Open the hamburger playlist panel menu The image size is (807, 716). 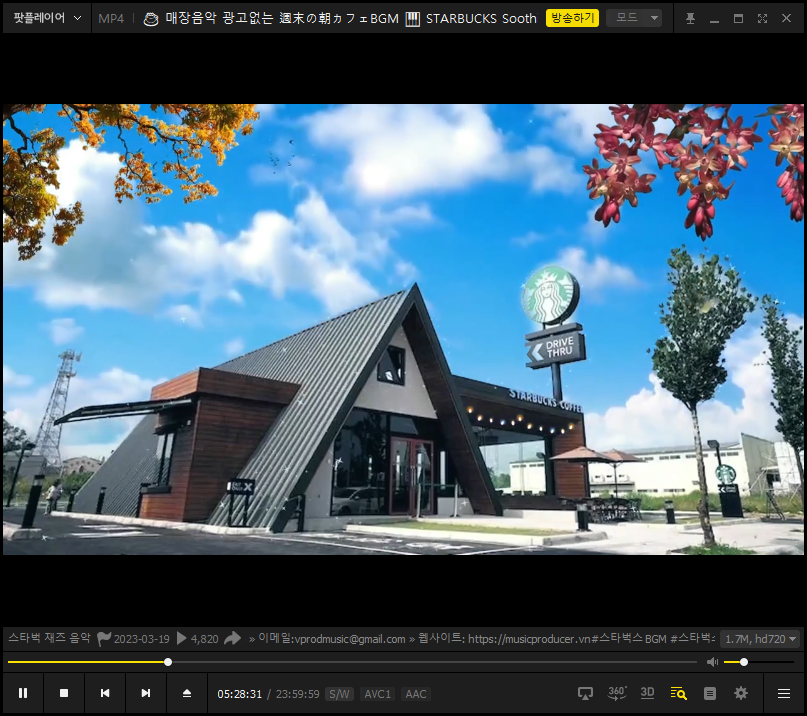[x=784, y=693]
